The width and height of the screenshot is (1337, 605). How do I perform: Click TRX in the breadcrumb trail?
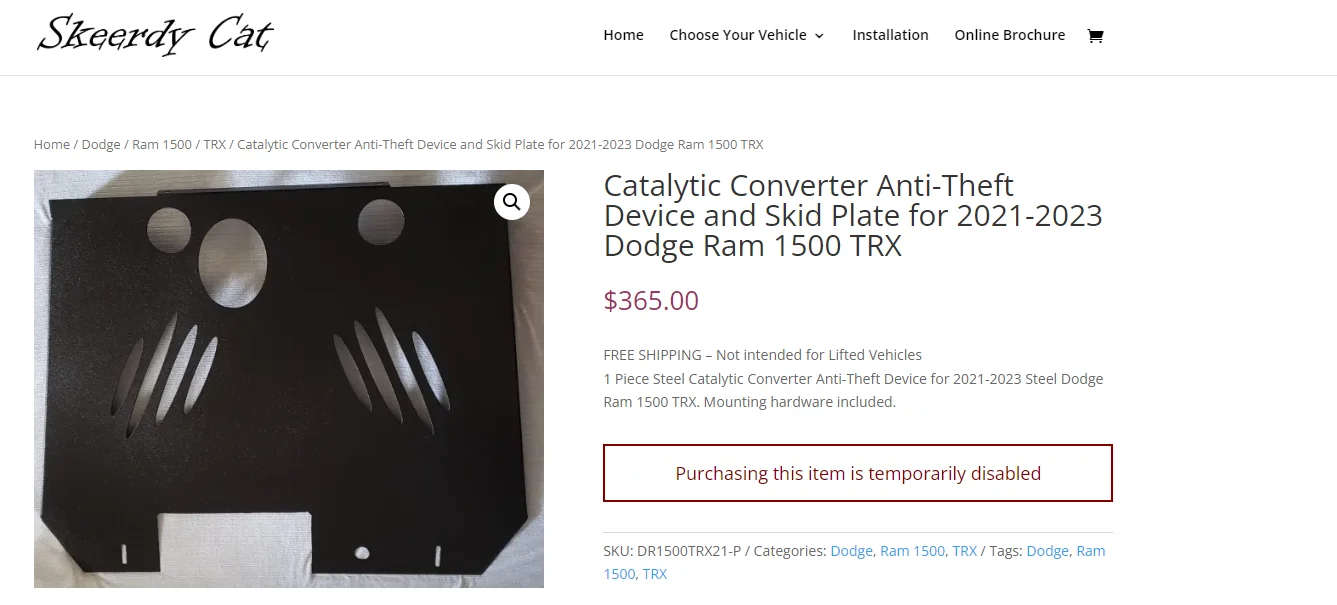(214, 144)
